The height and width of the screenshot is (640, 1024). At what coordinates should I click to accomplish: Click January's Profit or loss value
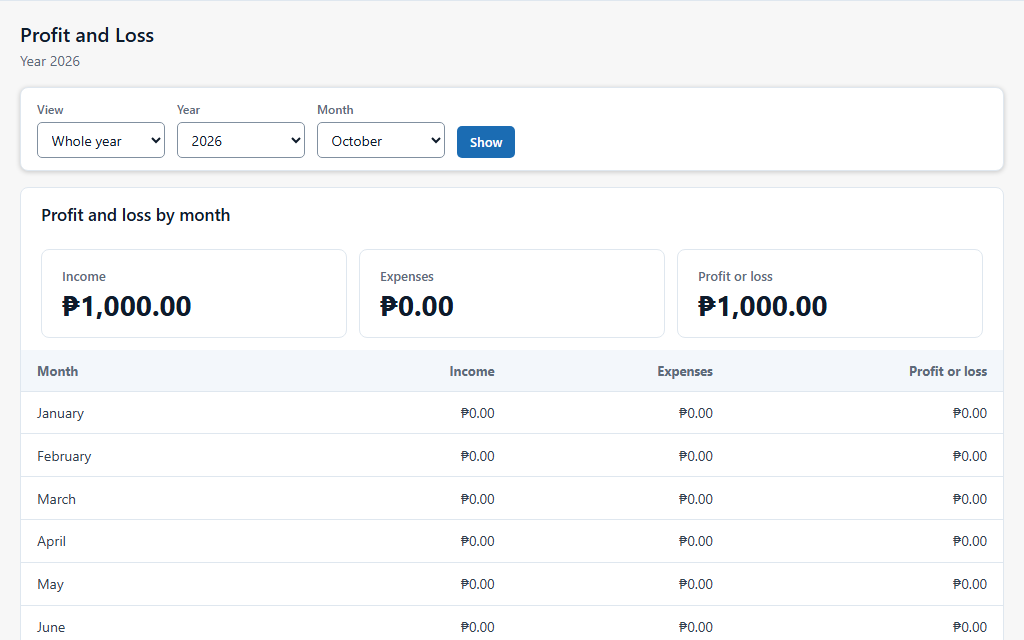point(970,413)
